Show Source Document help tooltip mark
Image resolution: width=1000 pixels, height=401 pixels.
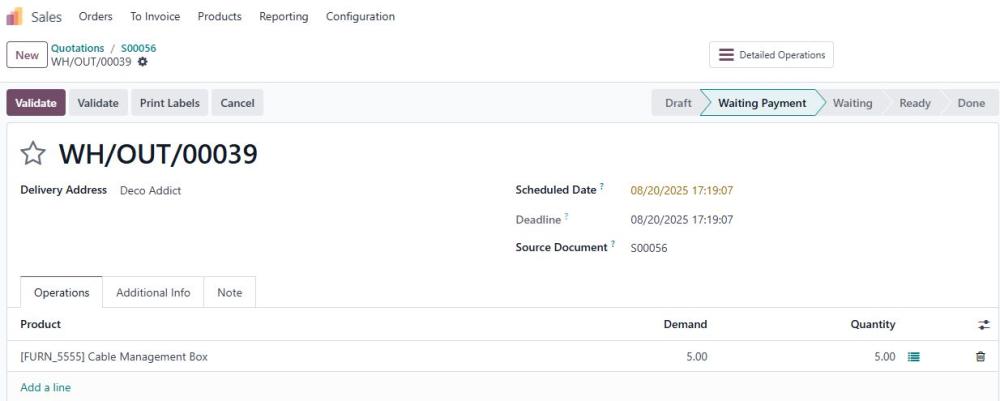point(613,244)
